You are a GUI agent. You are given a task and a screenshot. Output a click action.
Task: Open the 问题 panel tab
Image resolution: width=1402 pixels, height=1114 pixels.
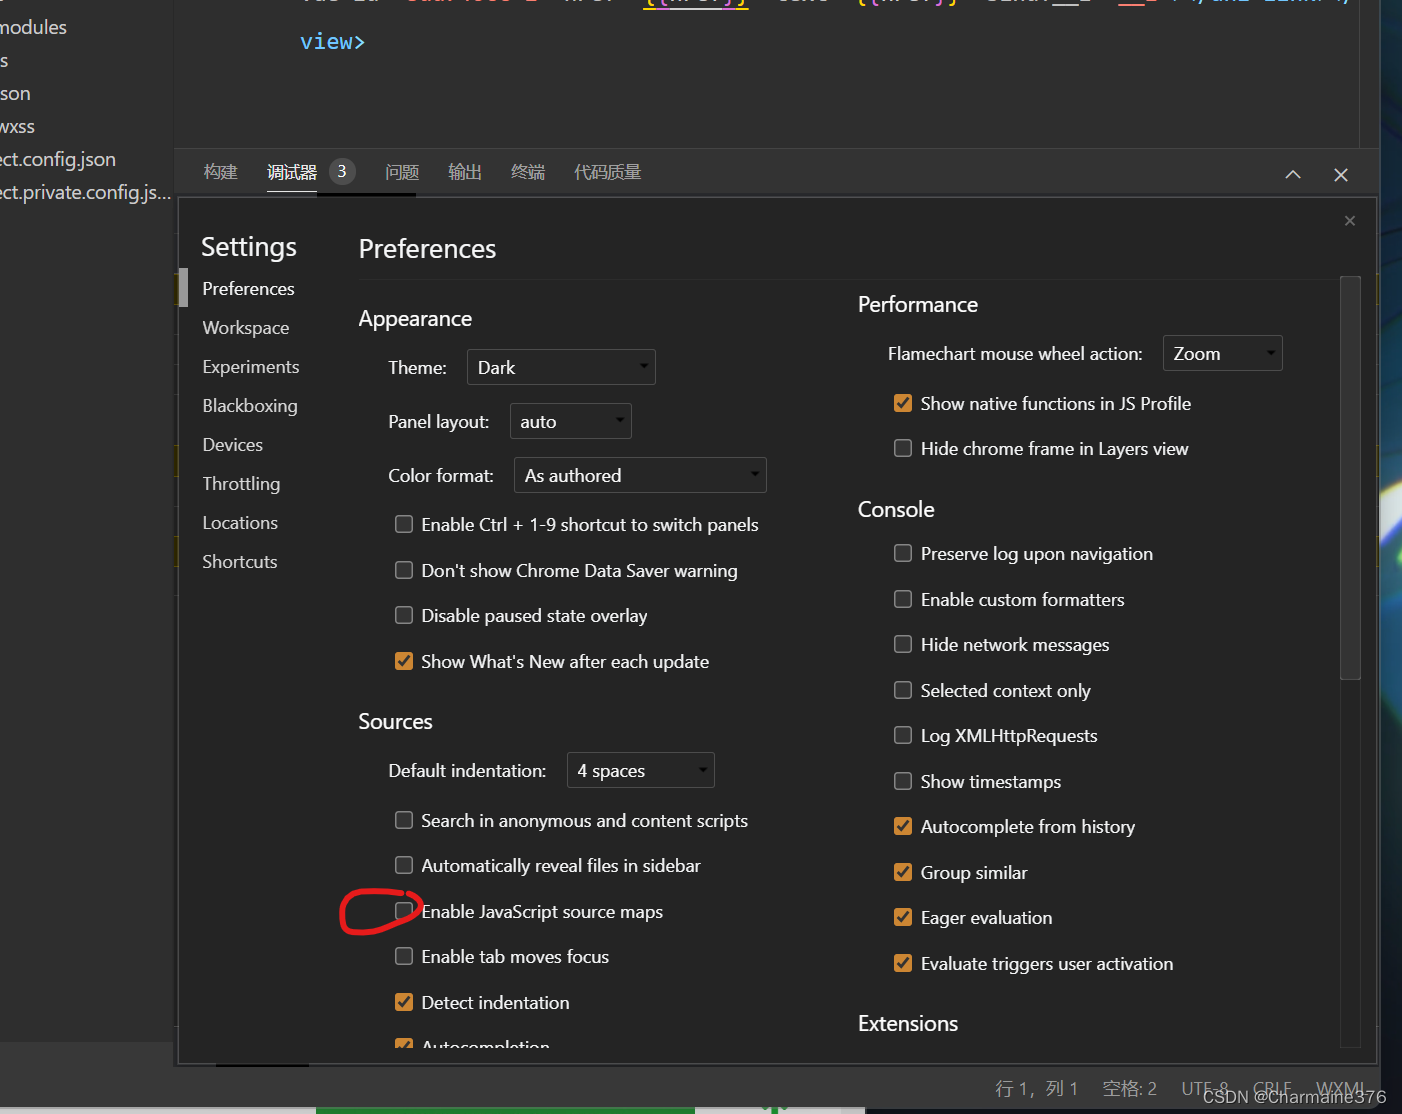tap(401, 171)
